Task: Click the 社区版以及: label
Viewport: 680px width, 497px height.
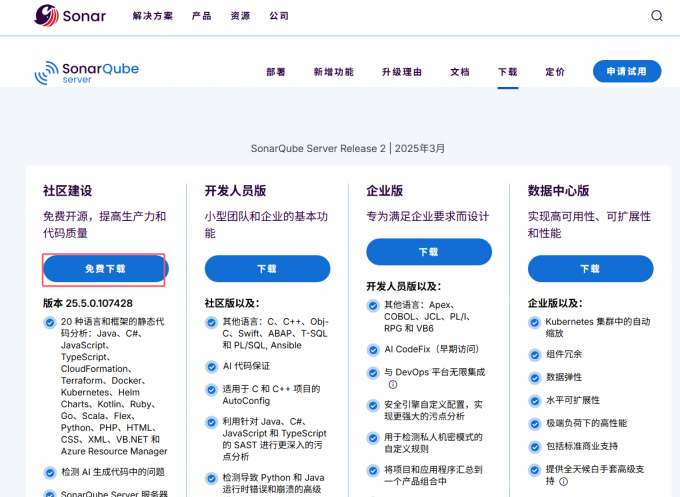Action: (232, 303)
